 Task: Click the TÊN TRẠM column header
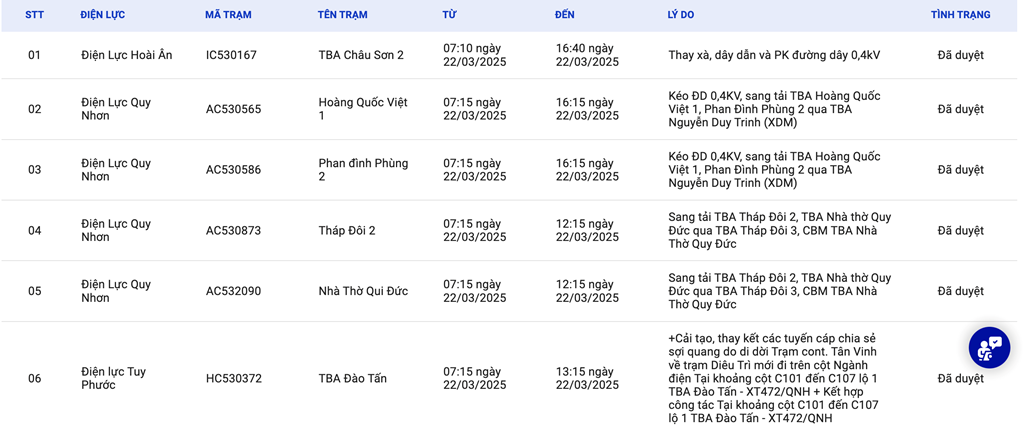tap(342, 15)
